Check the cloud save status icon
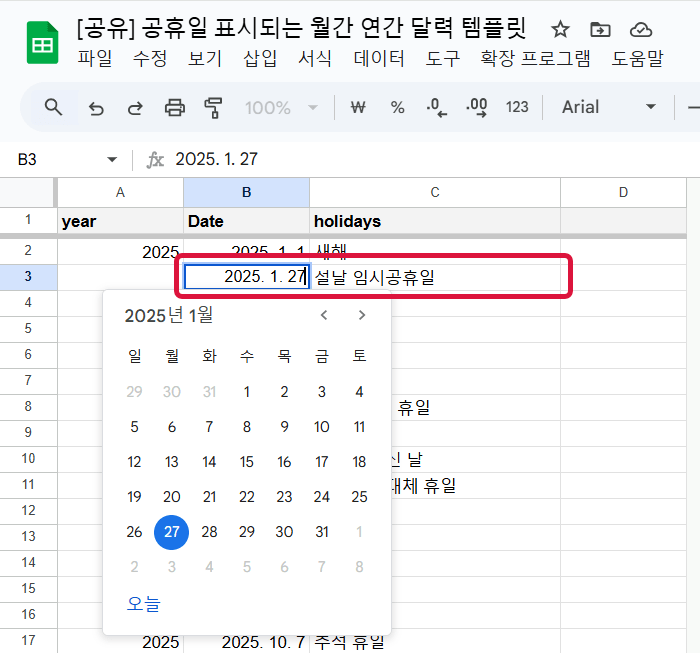 (x=640, y=29)
